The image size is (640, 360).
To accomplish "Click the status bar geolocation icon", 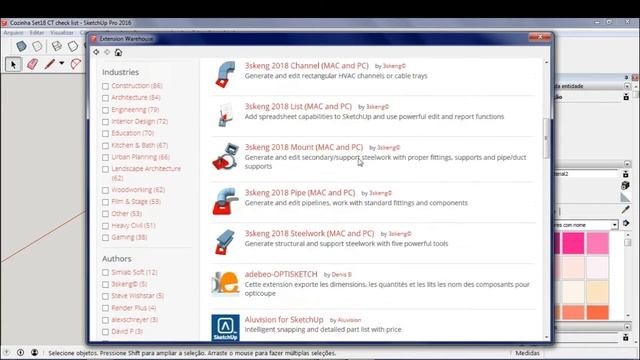I will point(6,352).
